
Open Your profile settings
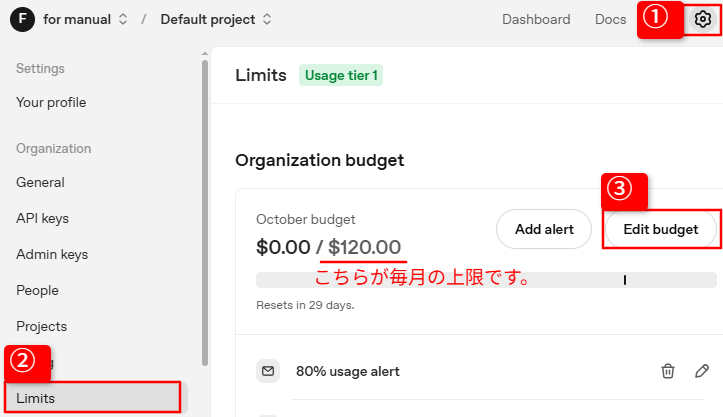[x=51, y=102]
